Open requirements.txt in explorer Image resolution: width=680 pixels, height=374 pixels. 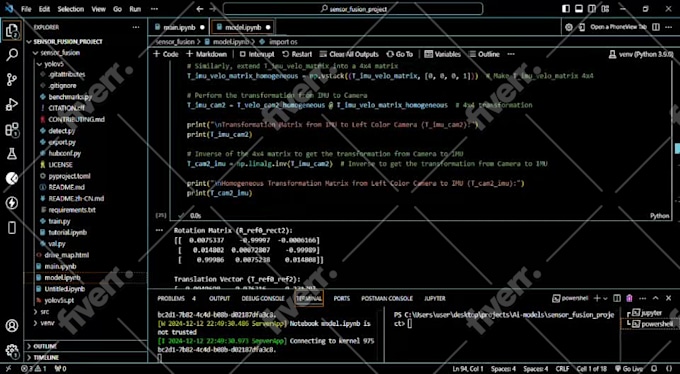(72, 210)
